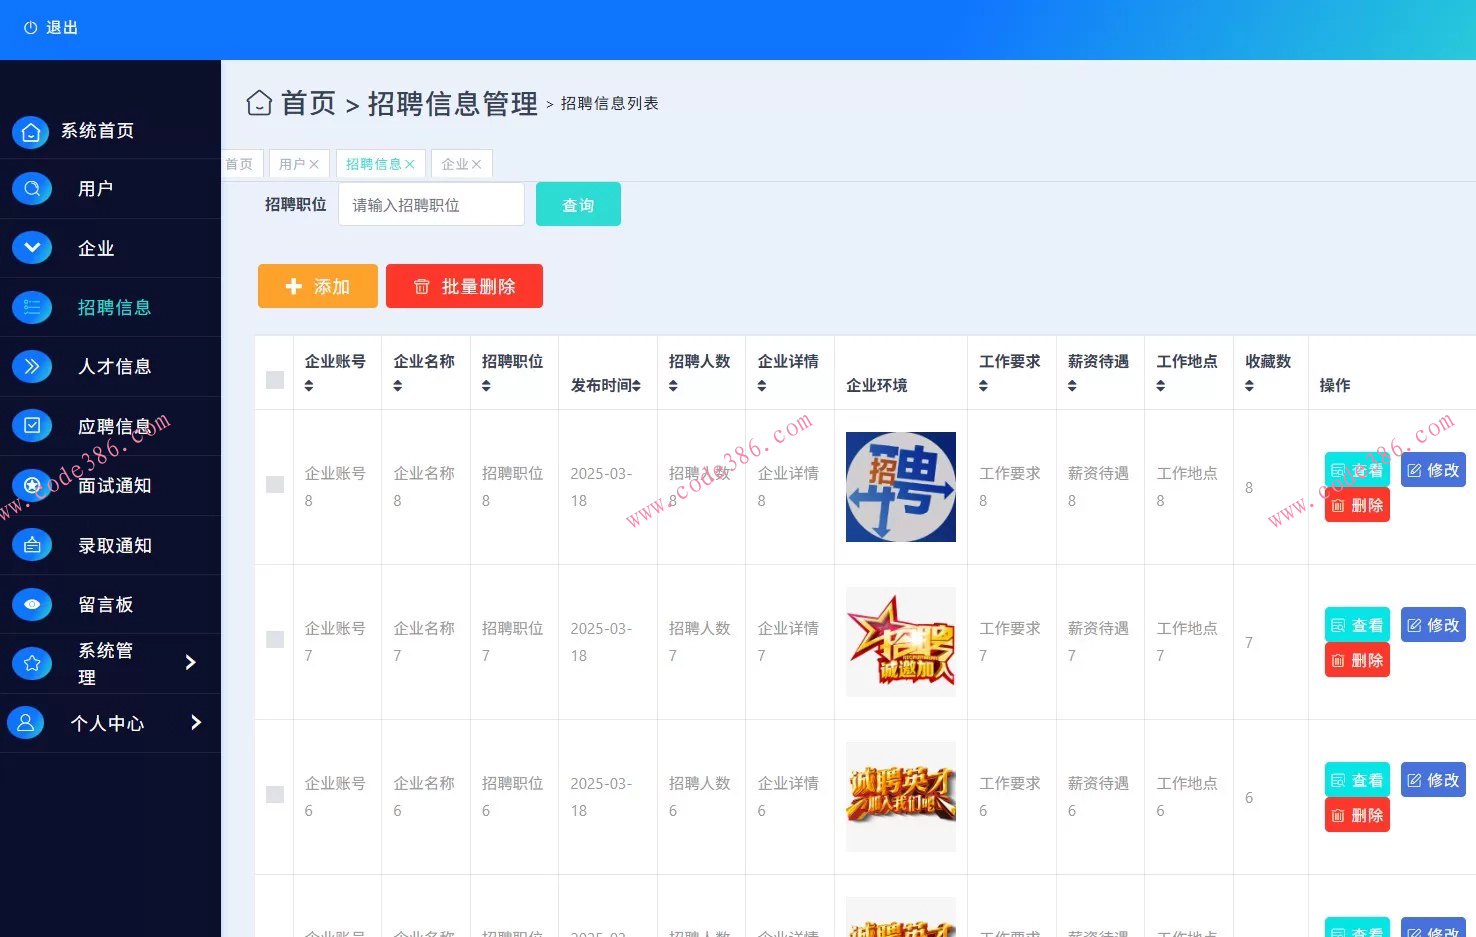Select the 人才信息 talent info icon

(31, 366)
